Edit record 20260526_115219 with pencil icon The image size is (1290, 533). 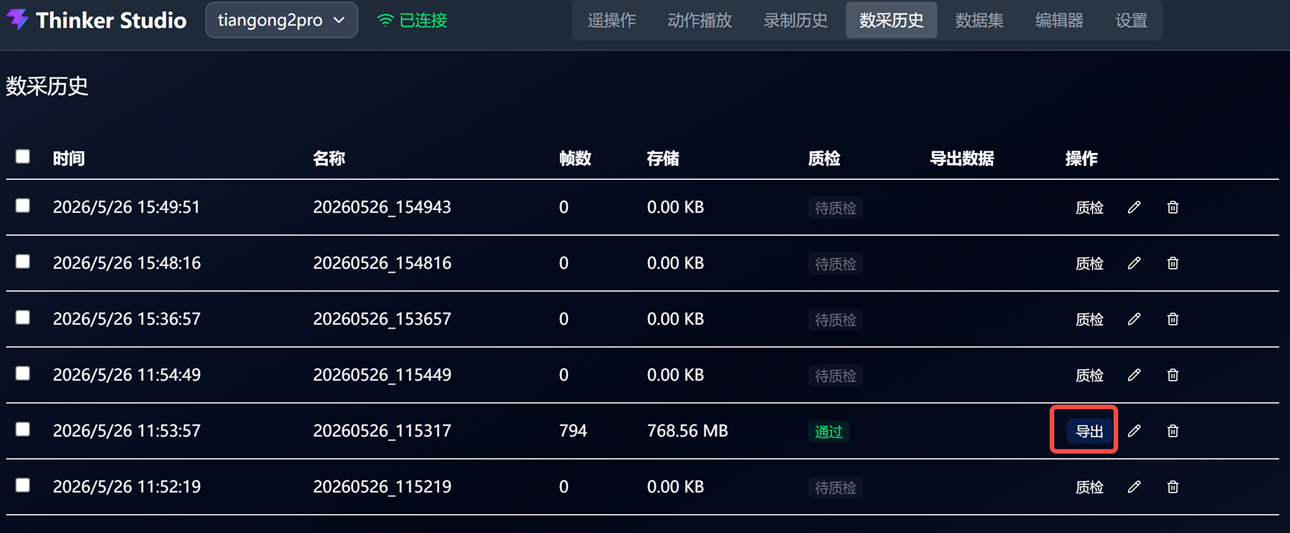pyautogui.click(x=1134, y=487)
